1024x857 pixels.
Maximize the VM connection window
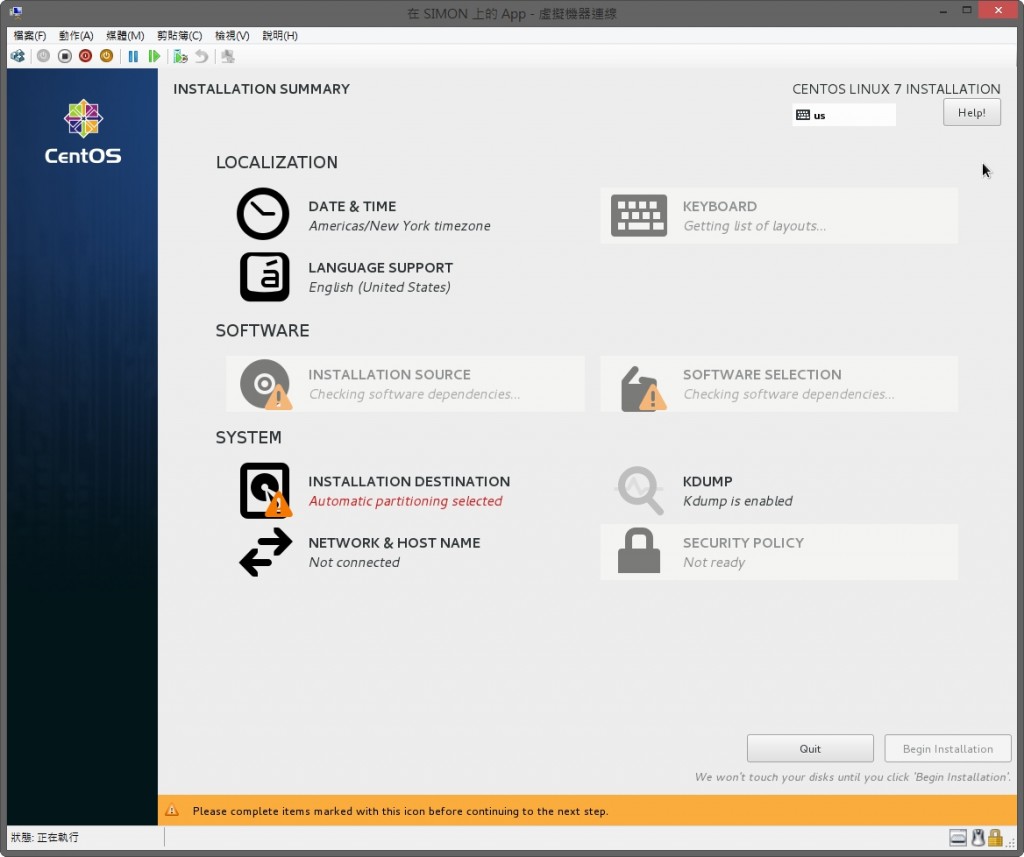(x=967, y=10)
